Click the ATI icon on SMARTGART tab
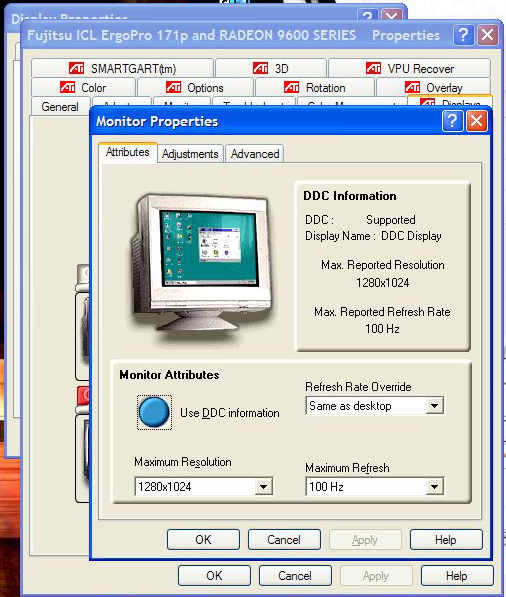 [76, 68]
